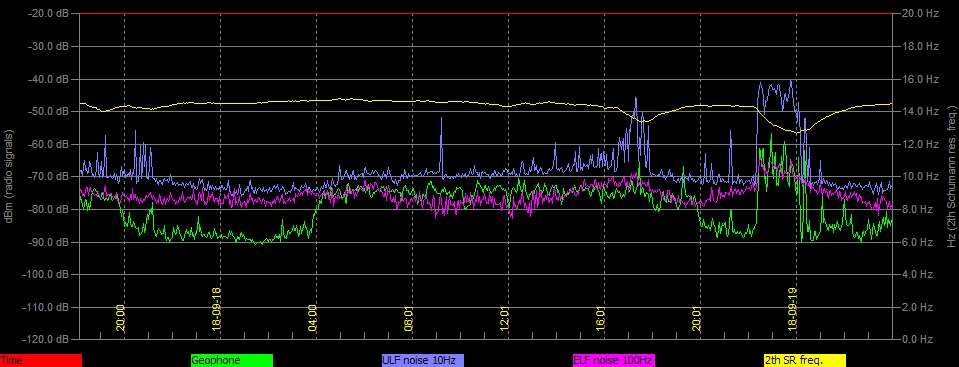
Task: Click the 16.0 Hz right axis value
Action: [x=919, y=79]
